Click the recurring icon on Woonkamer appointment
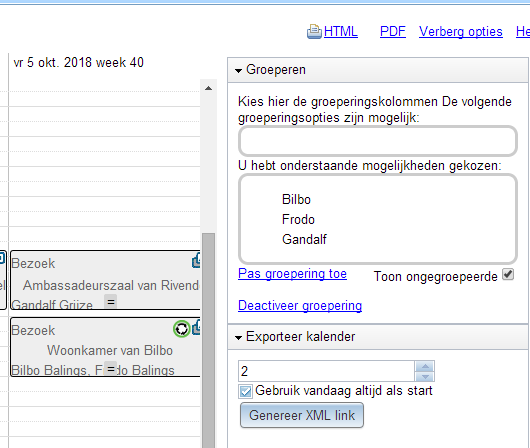The image size is (530, 448). coord(182,329)
